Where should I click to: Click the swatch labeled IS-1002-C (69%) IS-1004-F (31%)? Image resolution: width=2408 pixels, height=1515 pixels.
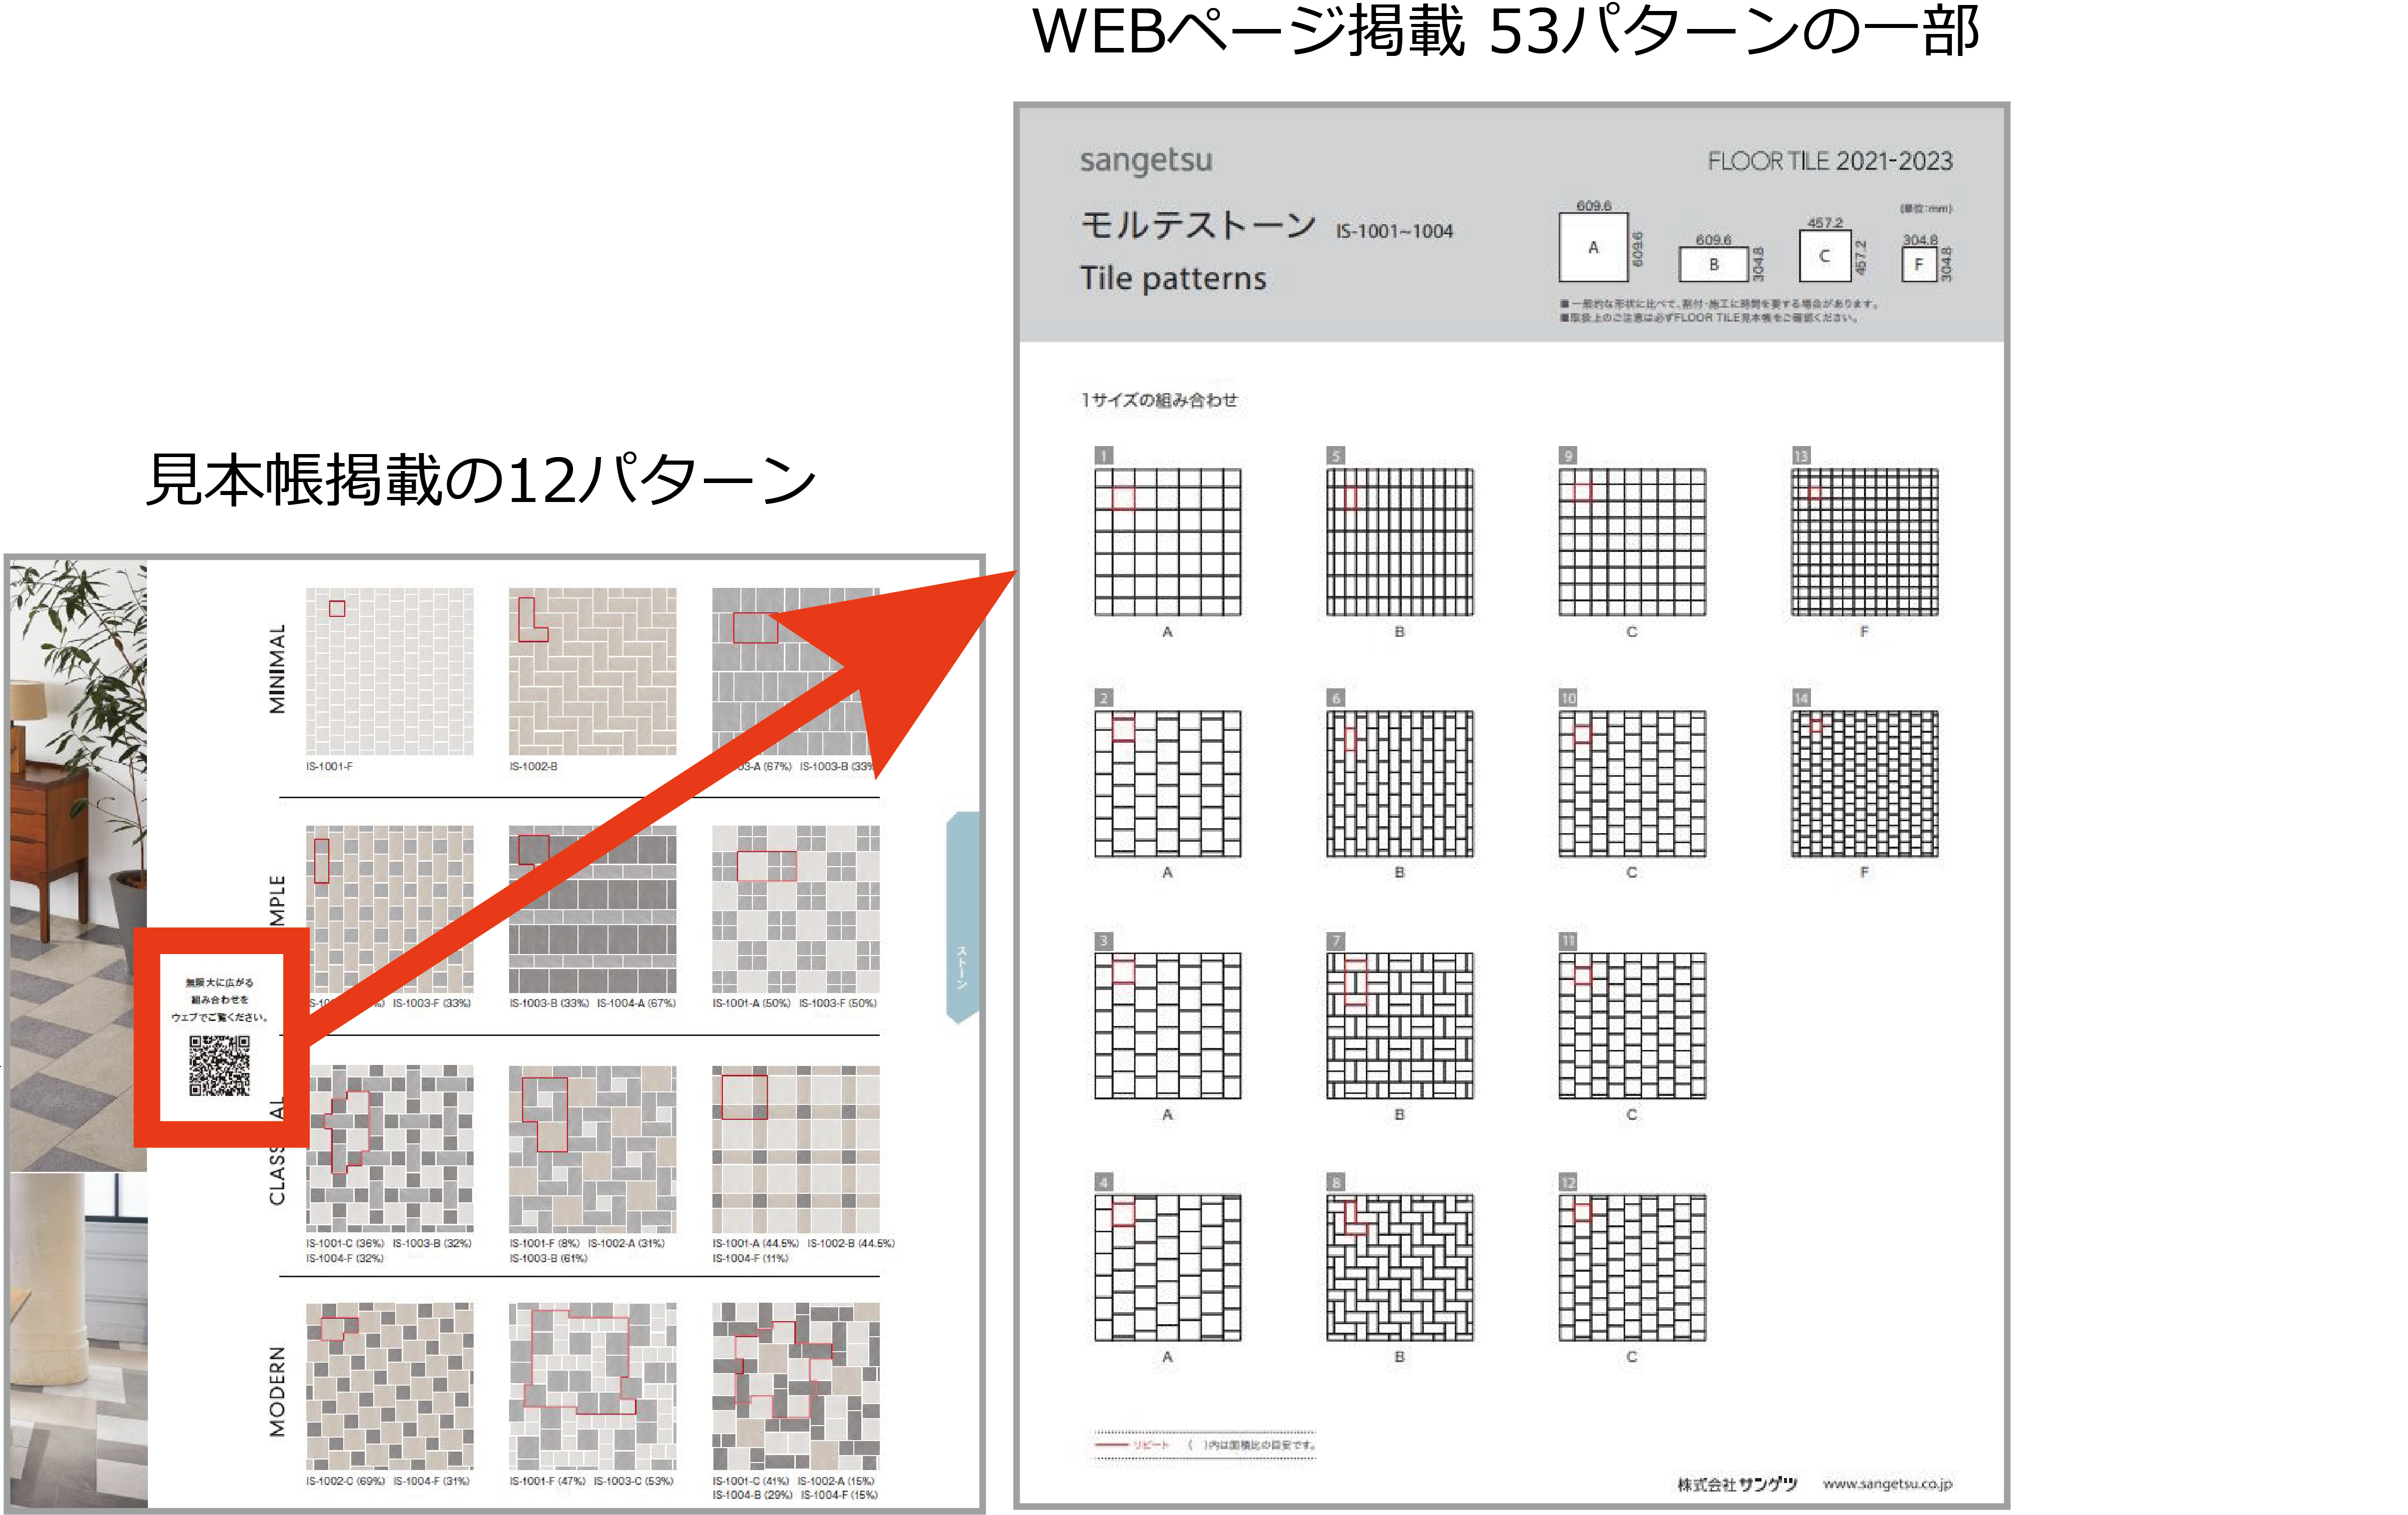coord(390,1386)
